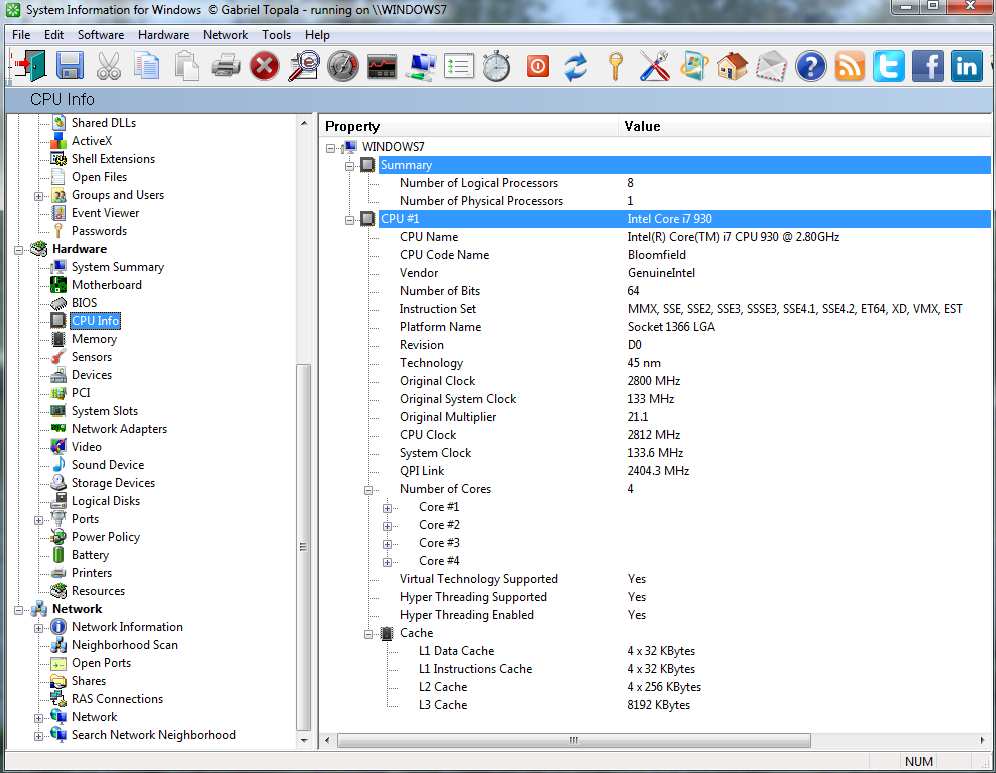Open the Software menu

101,35
